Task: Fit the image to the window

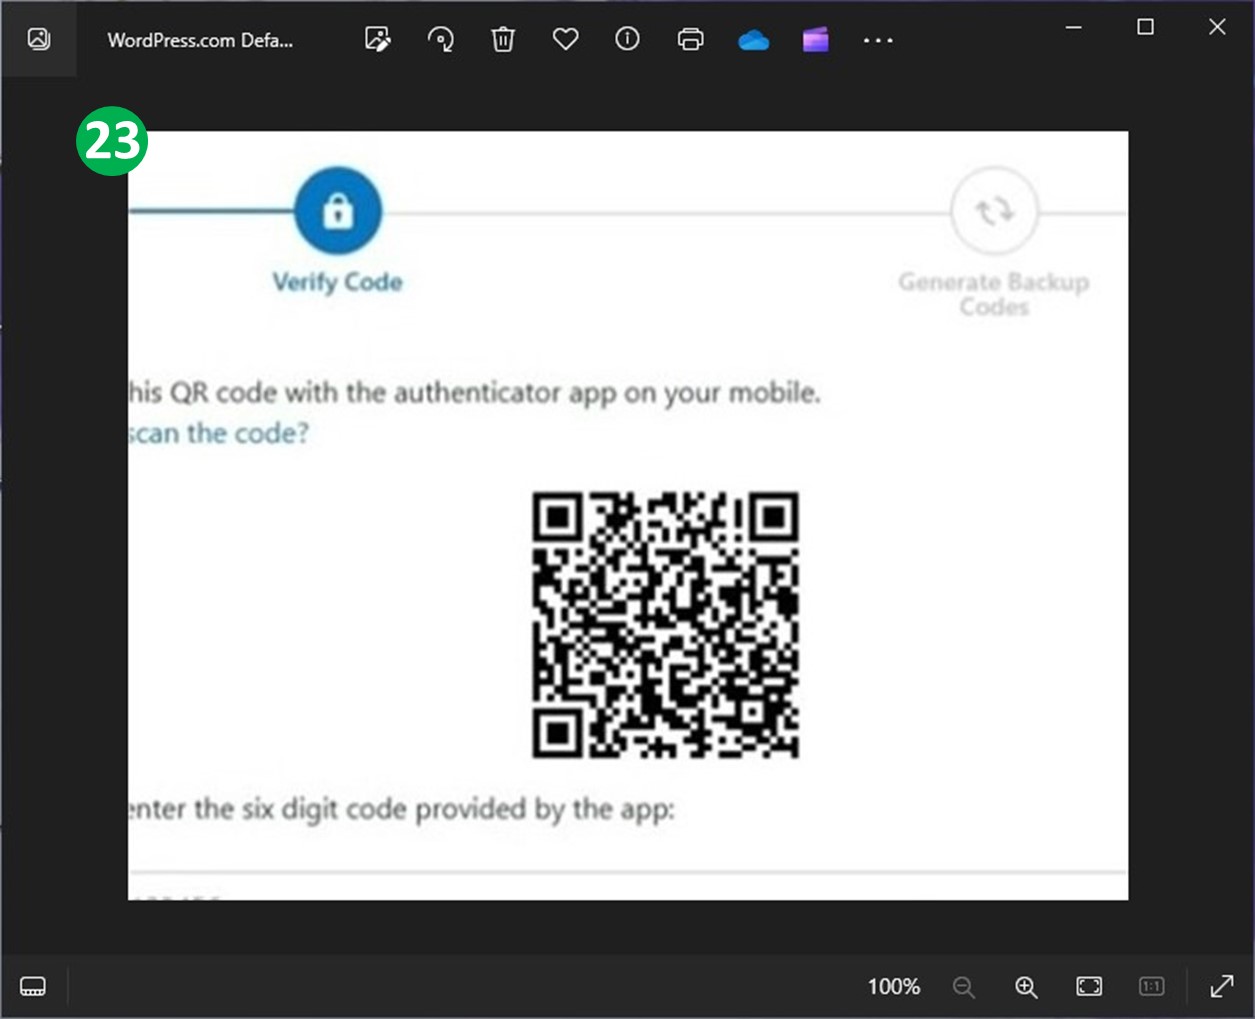Action: click(x=1089, y=987)
